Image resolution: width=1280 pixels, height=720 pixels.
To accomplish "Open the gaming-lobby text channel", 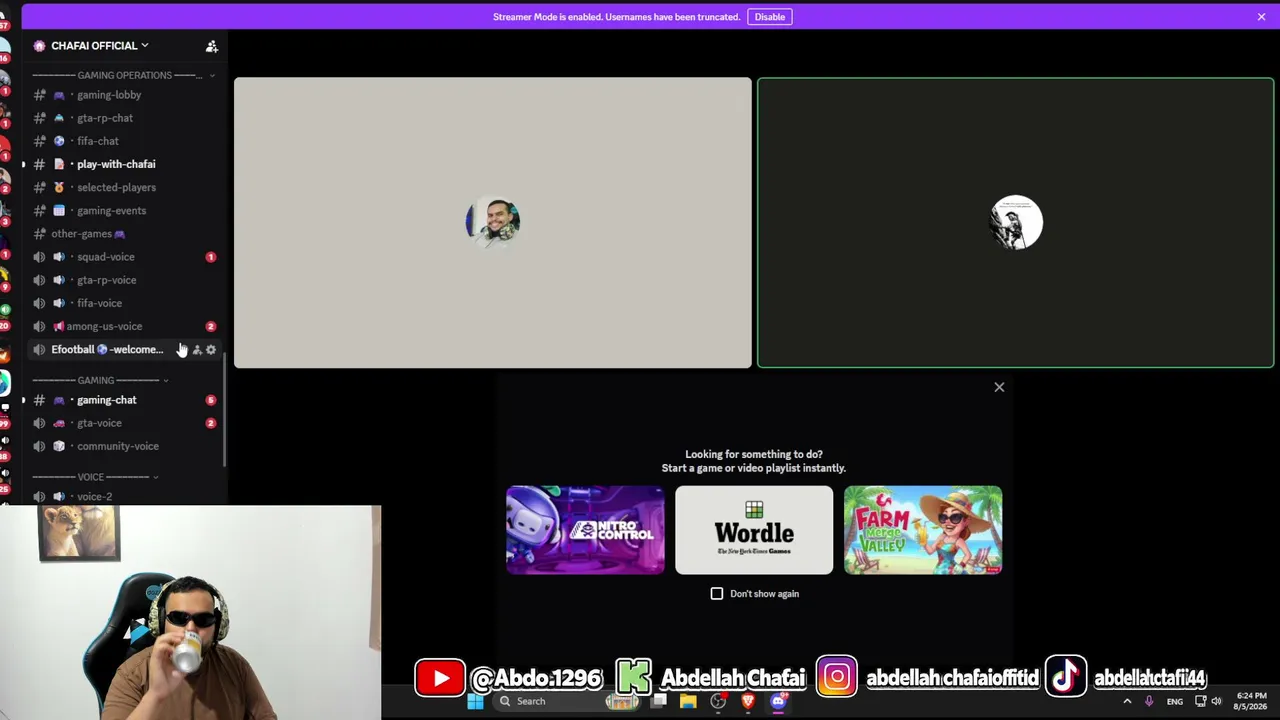I will point(125,95).
